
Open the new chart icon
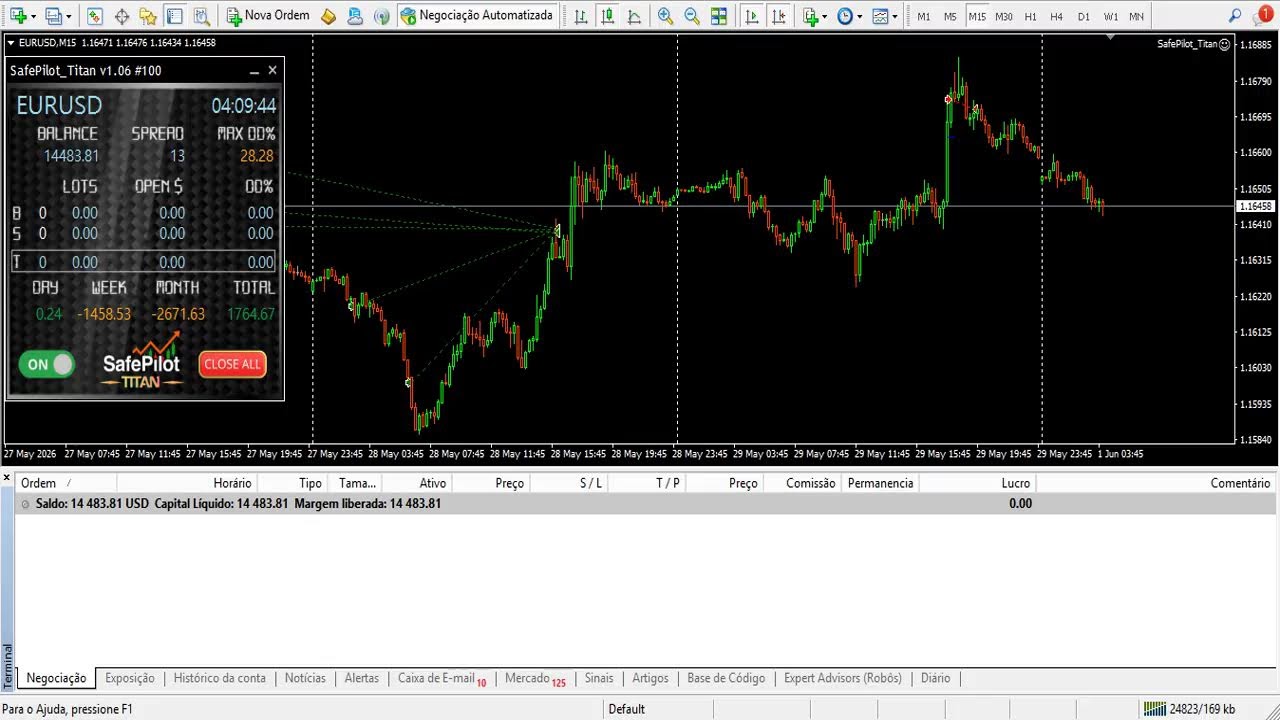coord(17,16)
